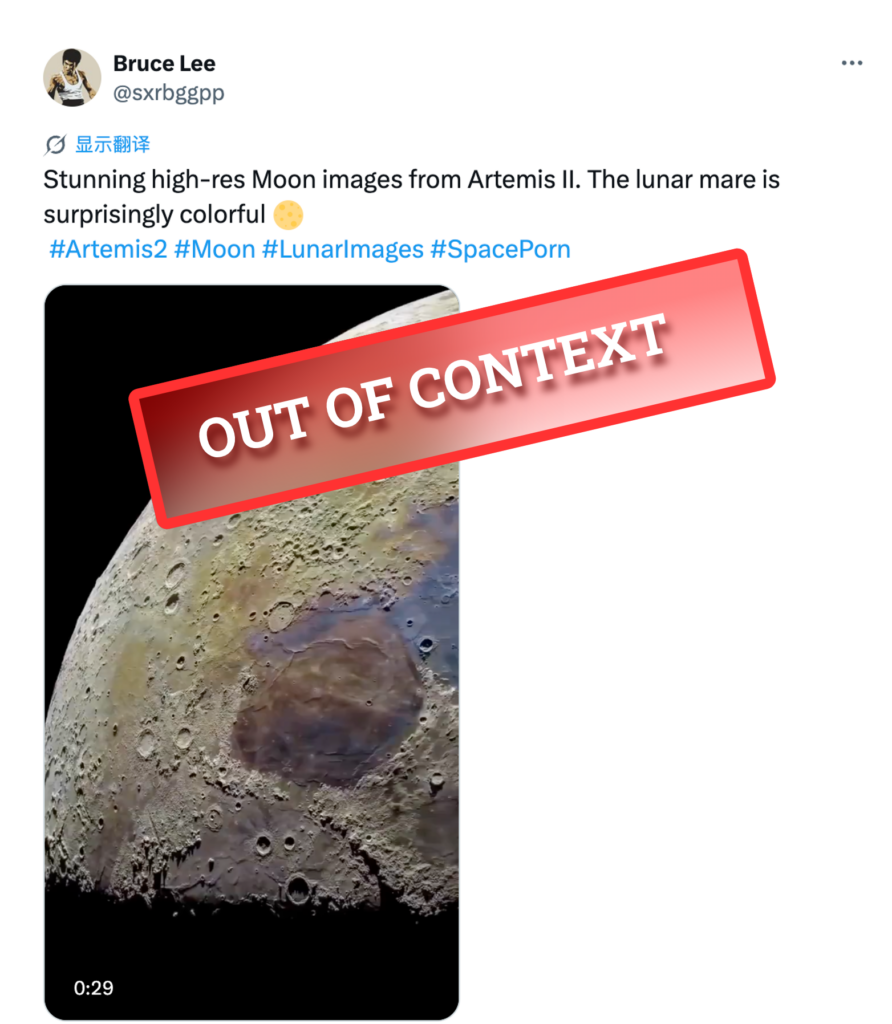This screenshot has height=1024, width=892.
Task: Click the crater near the video bottom
Action: coord(298,889)
